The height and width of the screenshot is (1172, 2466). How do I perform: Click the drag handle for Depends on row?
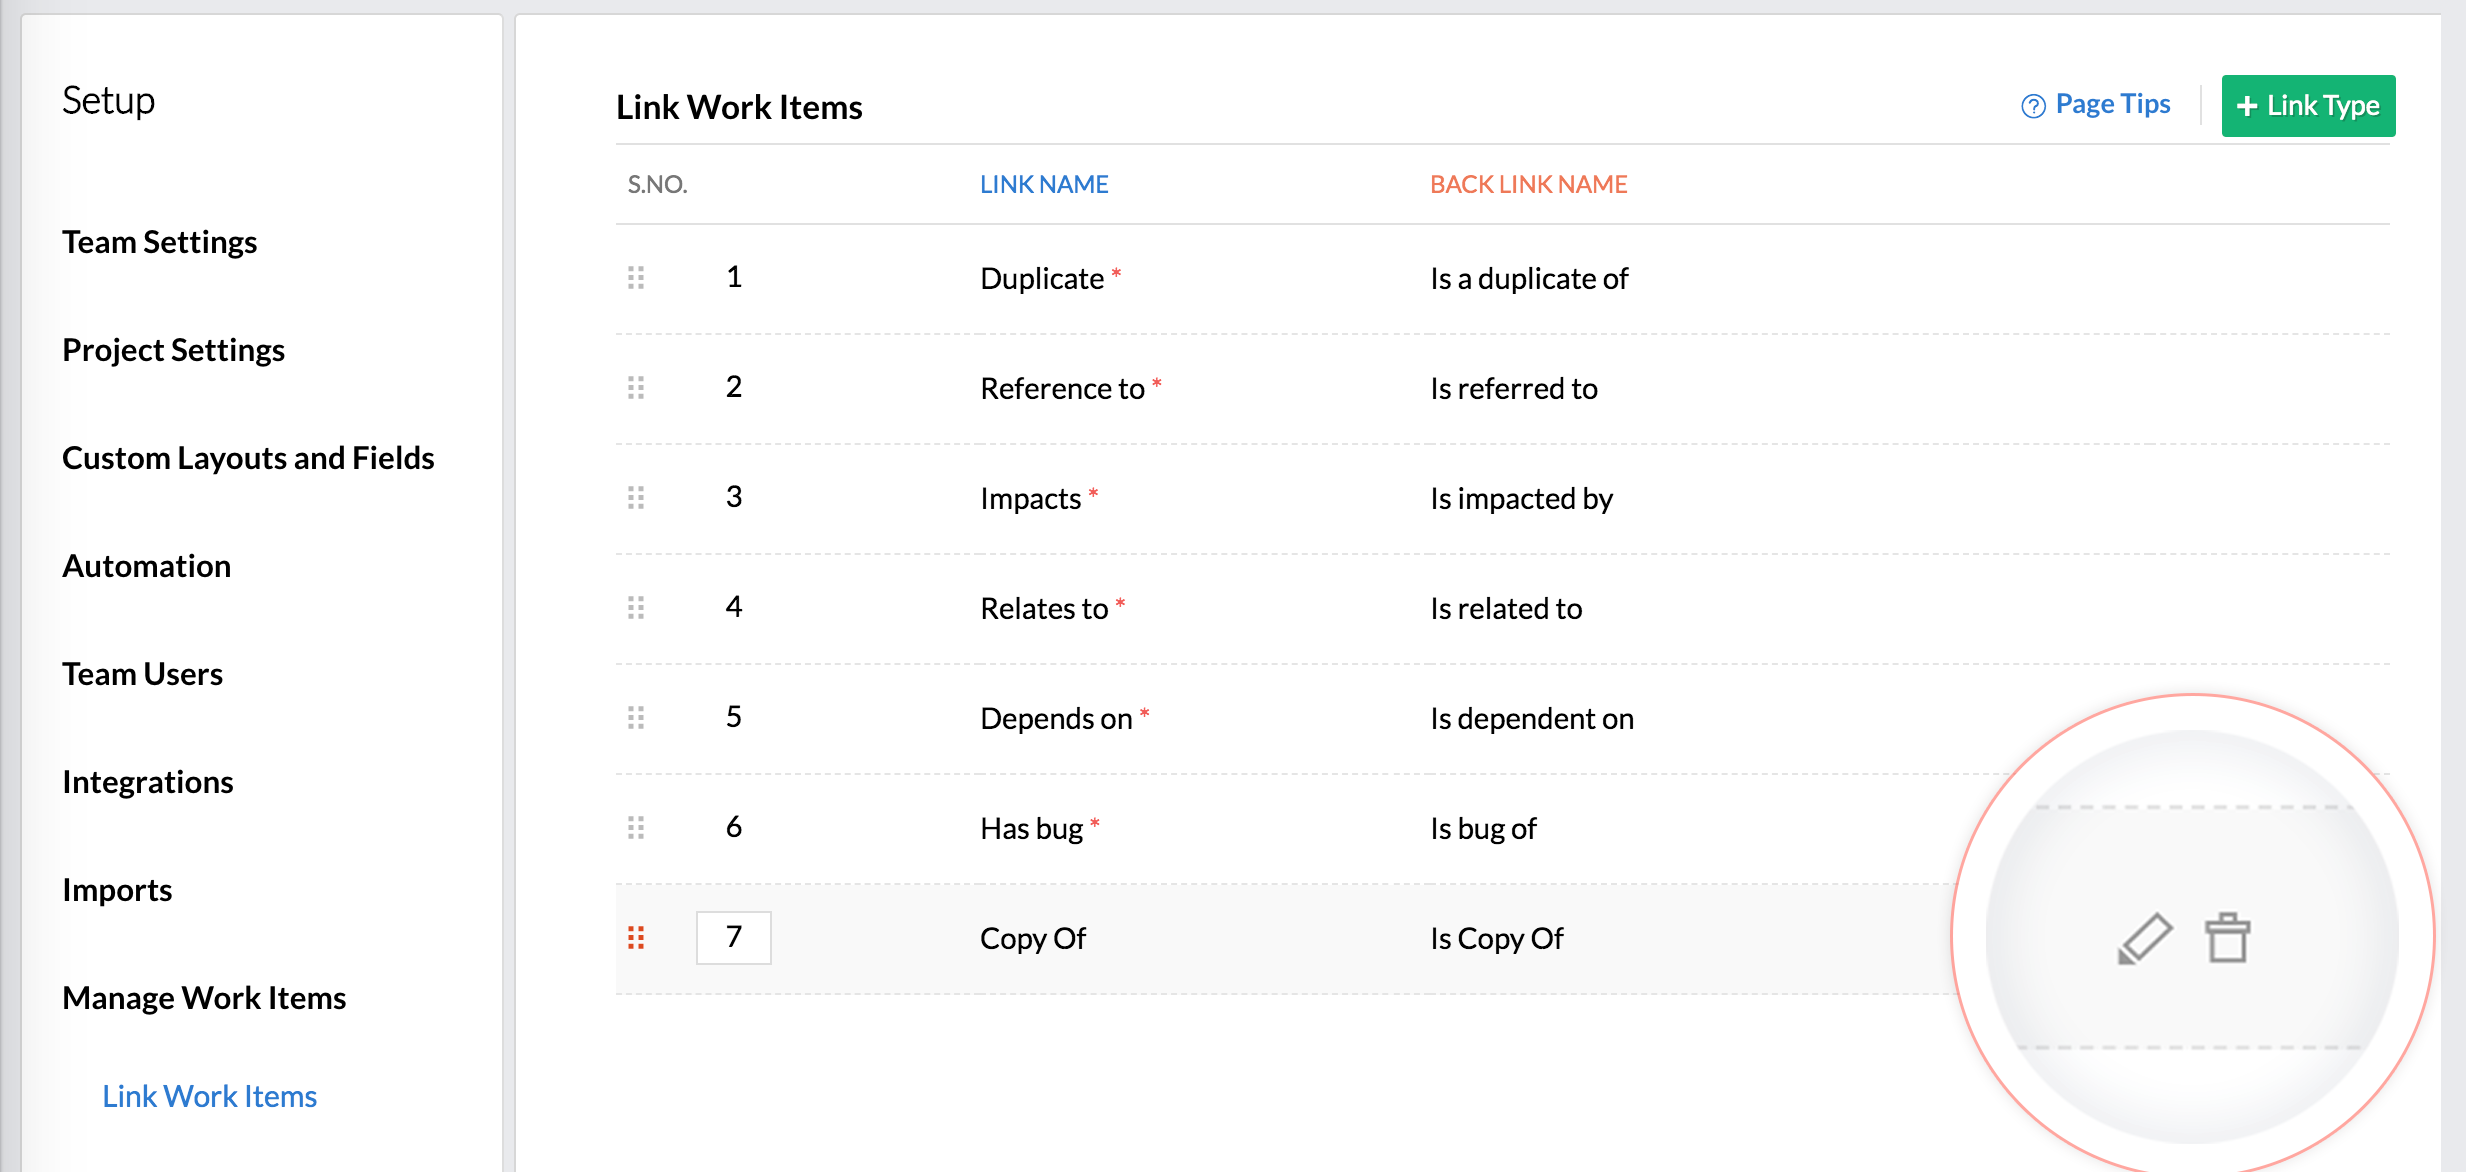(x=636, y=717)
